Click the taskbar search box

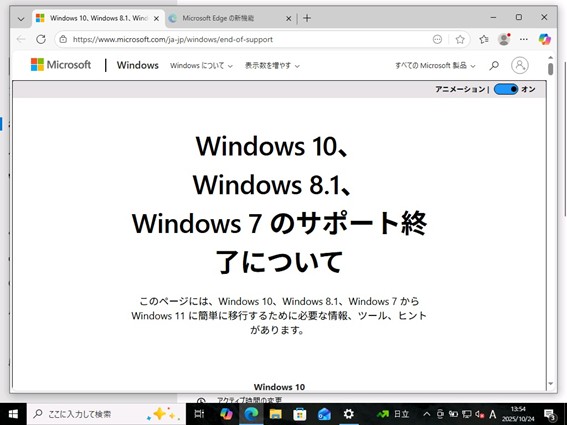click(x=106, y=414)
